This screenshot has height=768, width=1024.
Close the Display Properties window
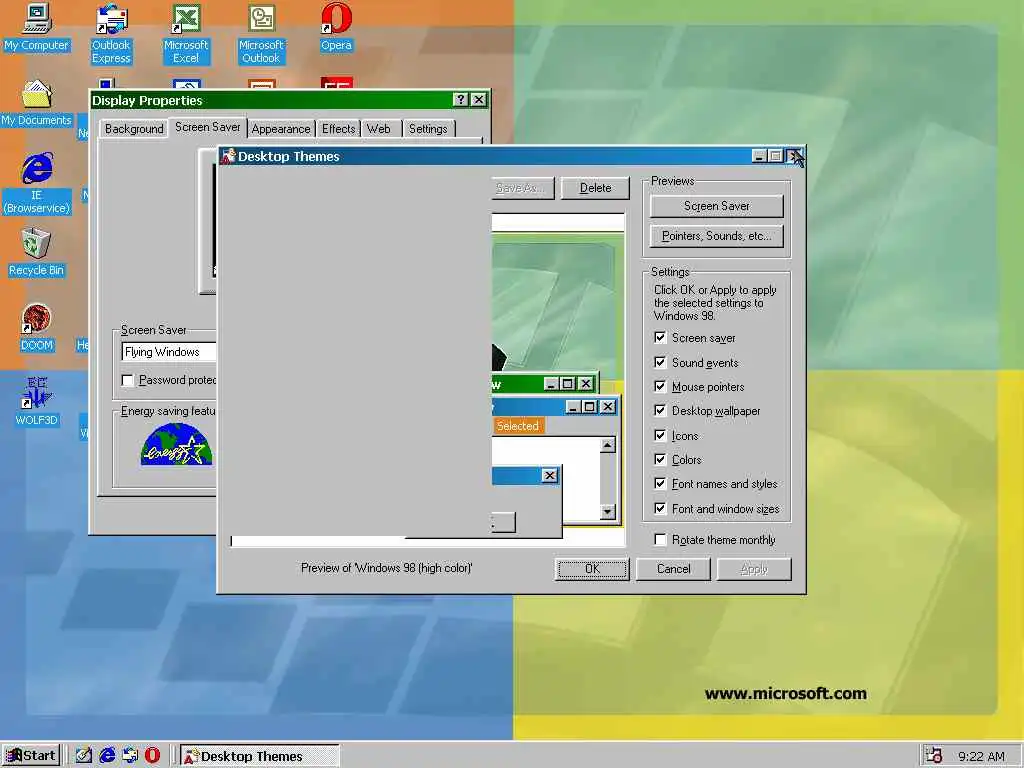click(479, 99)
